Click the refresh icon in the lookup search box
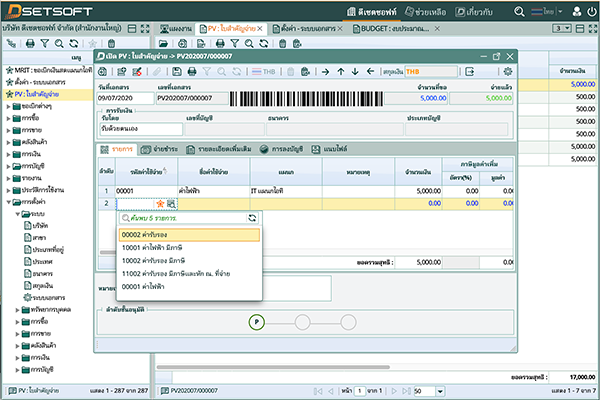The image size is (600, 400). 253,217
